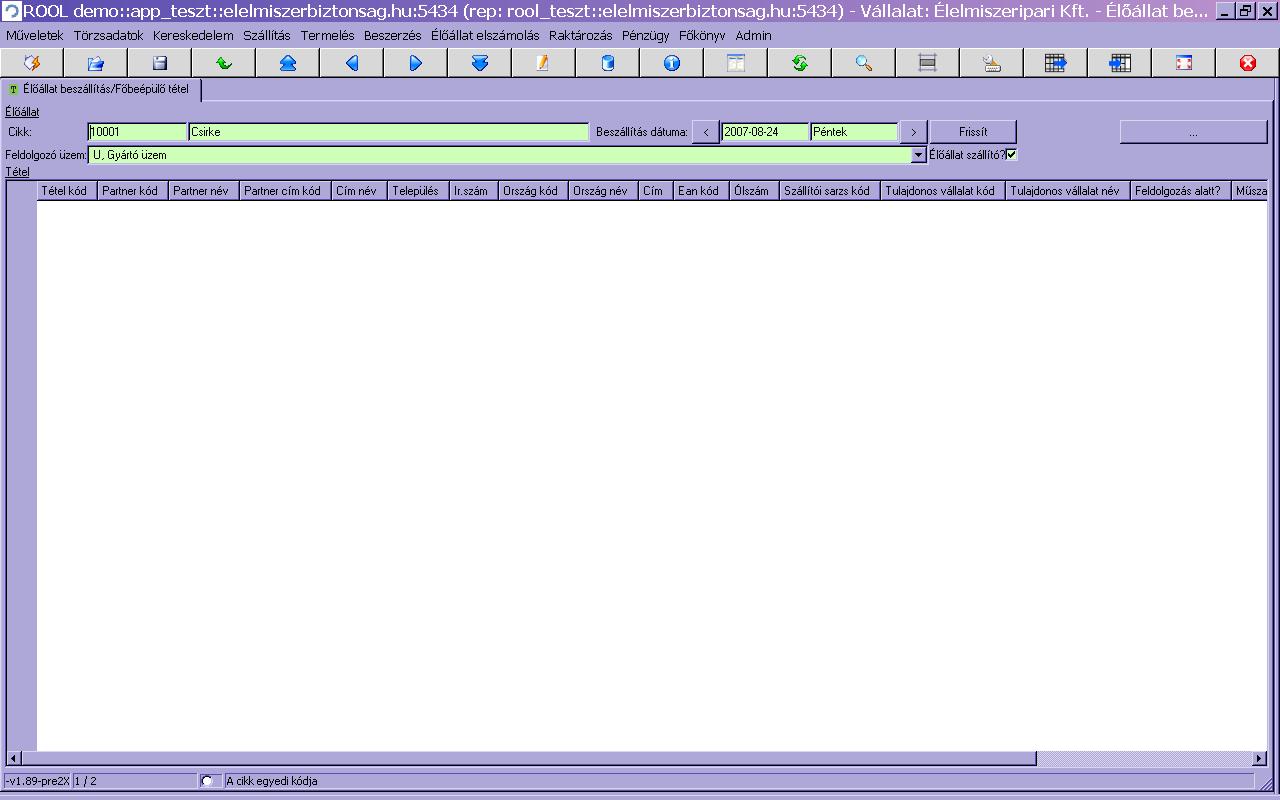This screenshot has height=800, width=1280.
Task: Click the table import arrow icon
Action: (1120, 63)
